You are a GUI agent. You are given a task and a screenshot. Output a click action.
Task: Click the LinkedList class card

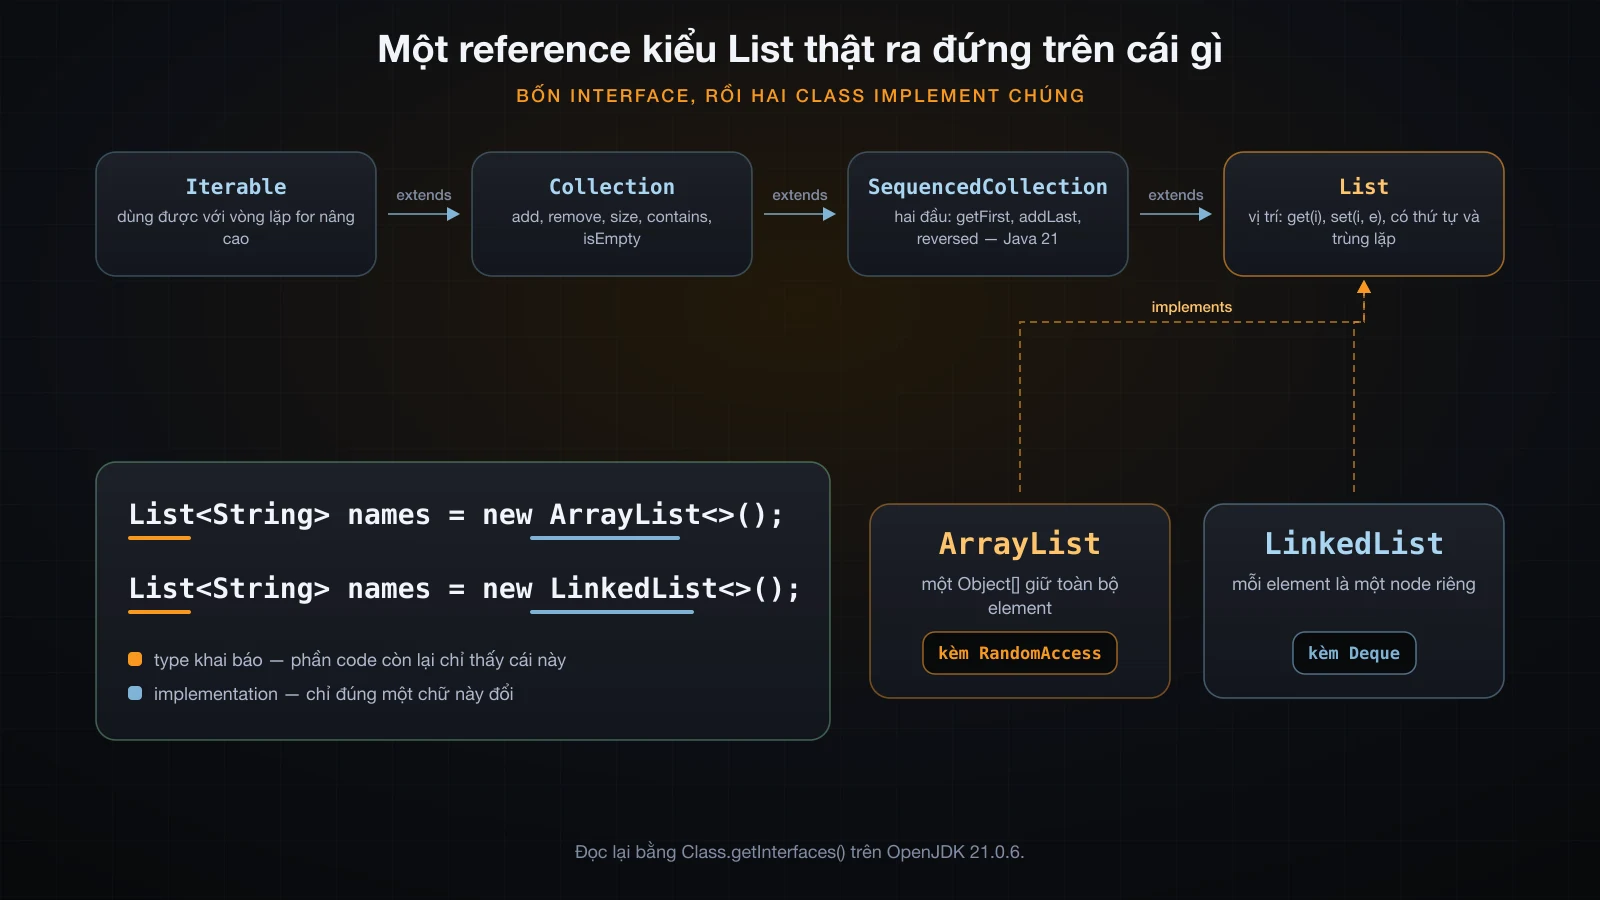click(x=1354, y=601)
